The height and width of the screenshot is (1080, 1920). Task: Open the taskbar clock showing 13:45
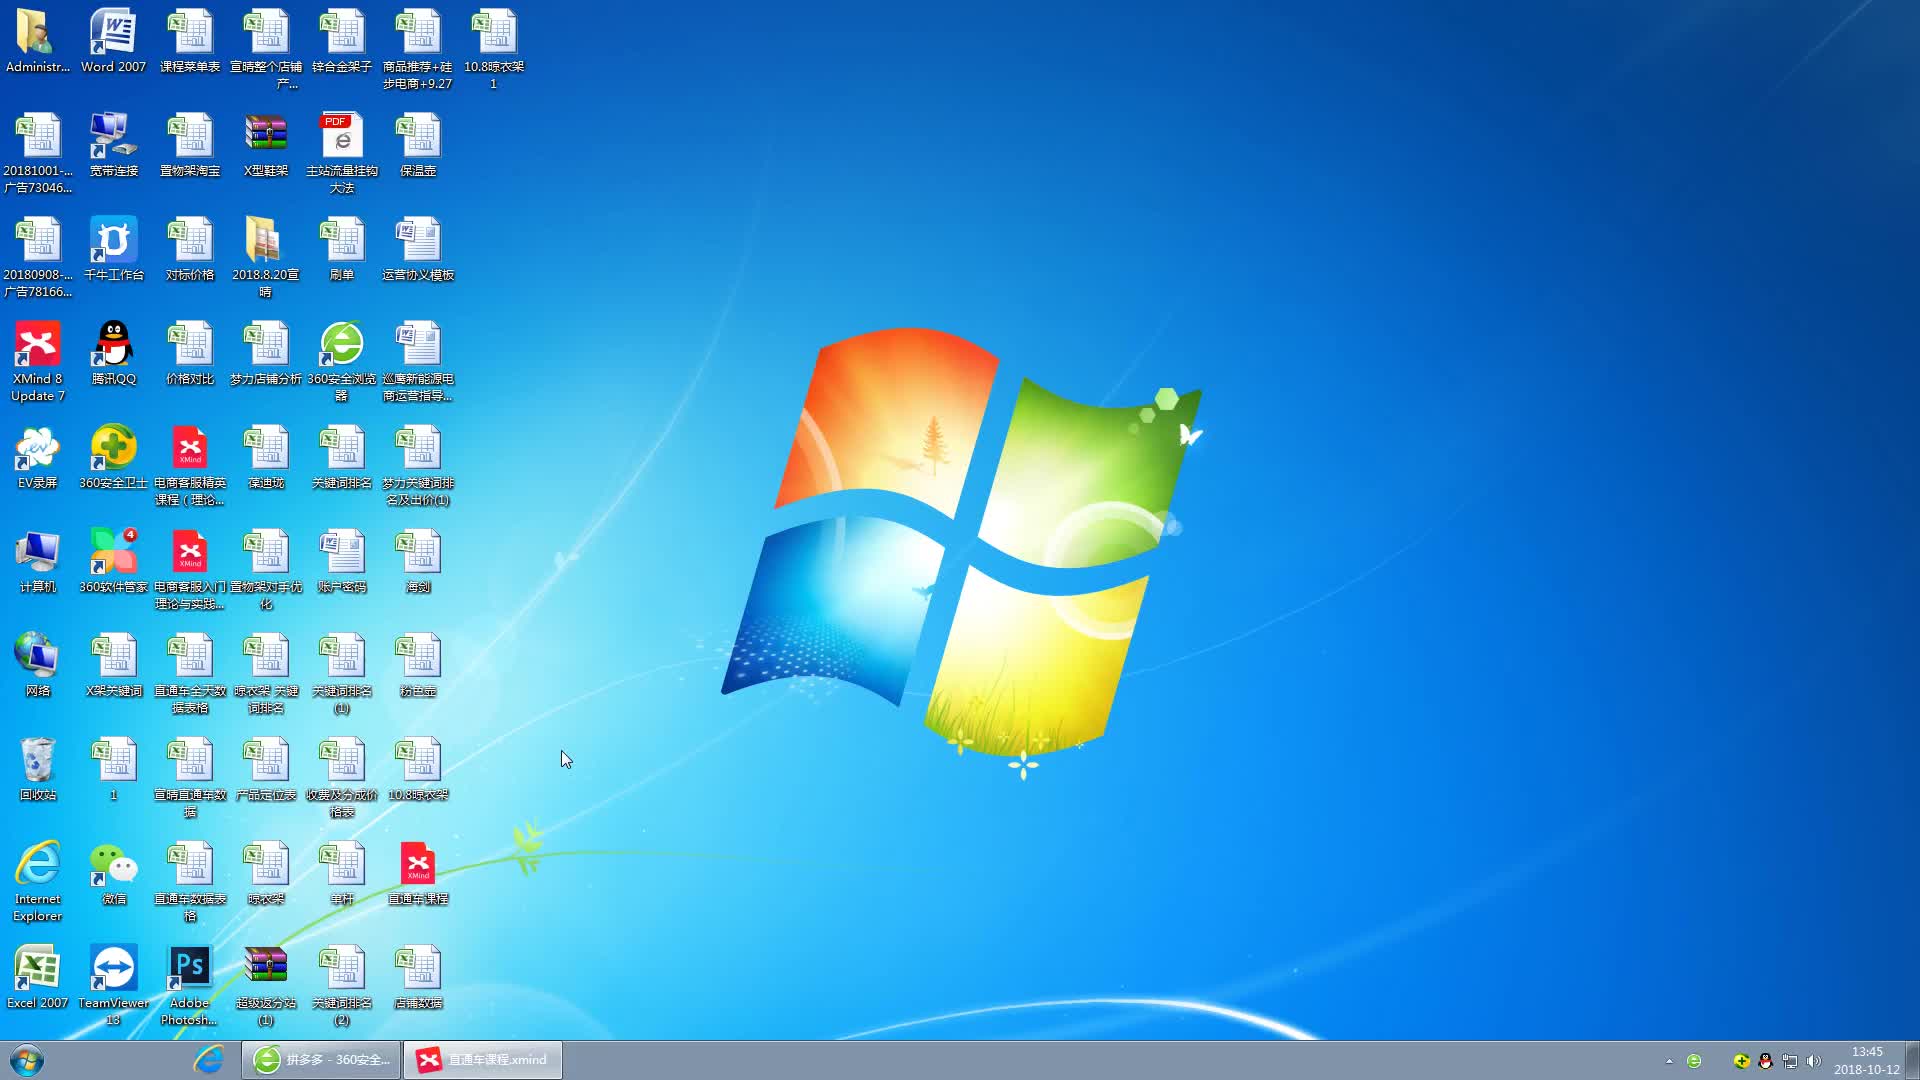[x=1867, y=1060]
